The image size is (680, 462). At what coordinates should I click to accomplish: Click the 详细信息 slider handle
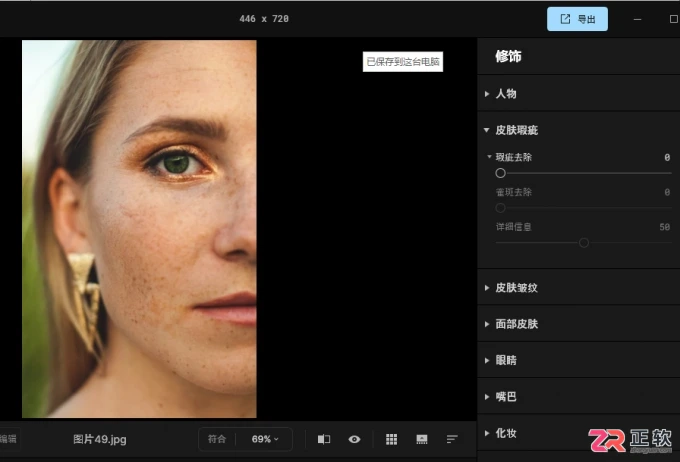584,242
